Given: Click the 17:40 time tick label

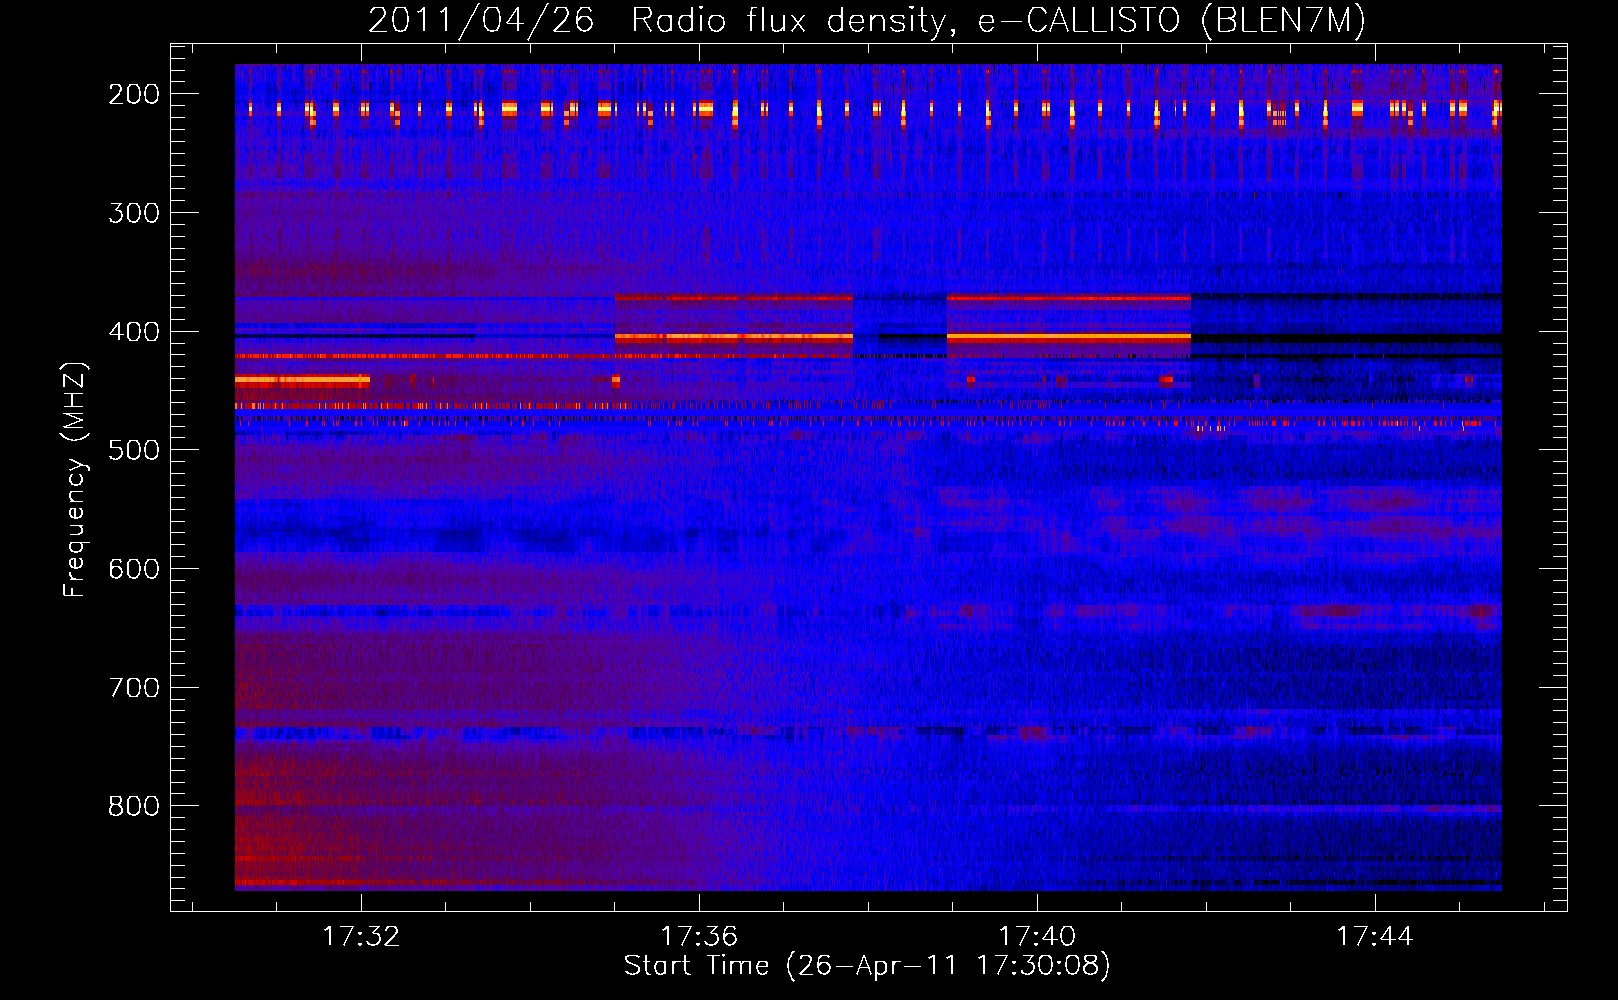Looking at the screenshot, I should 1037,936.
